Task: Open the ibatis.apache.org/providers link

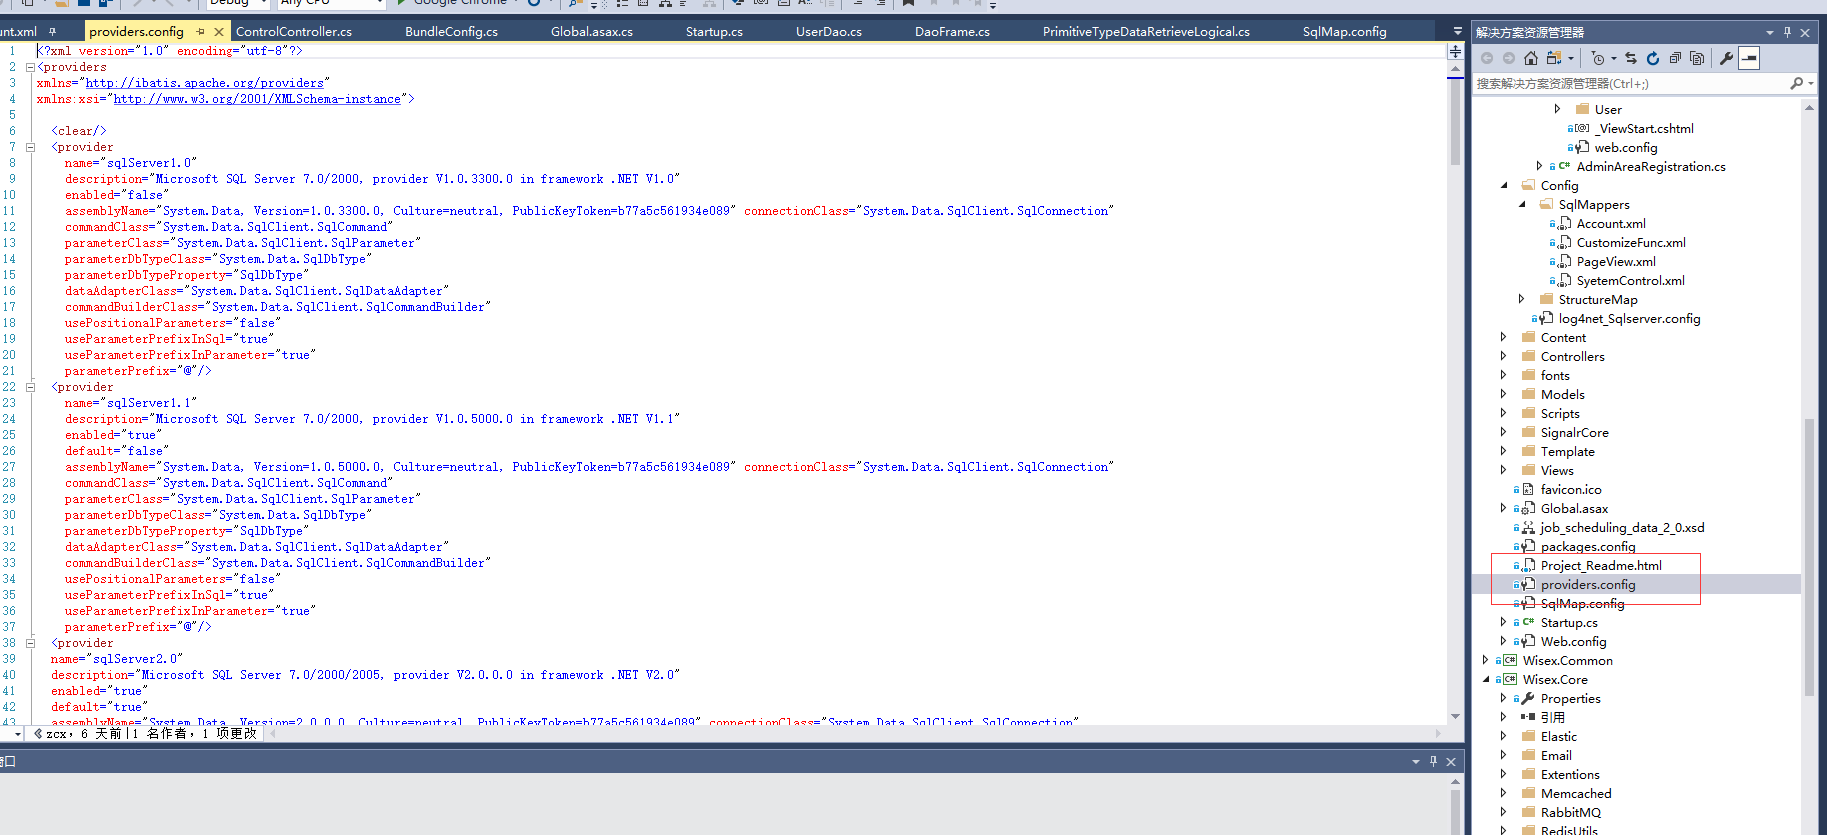Action: point(204,83)
